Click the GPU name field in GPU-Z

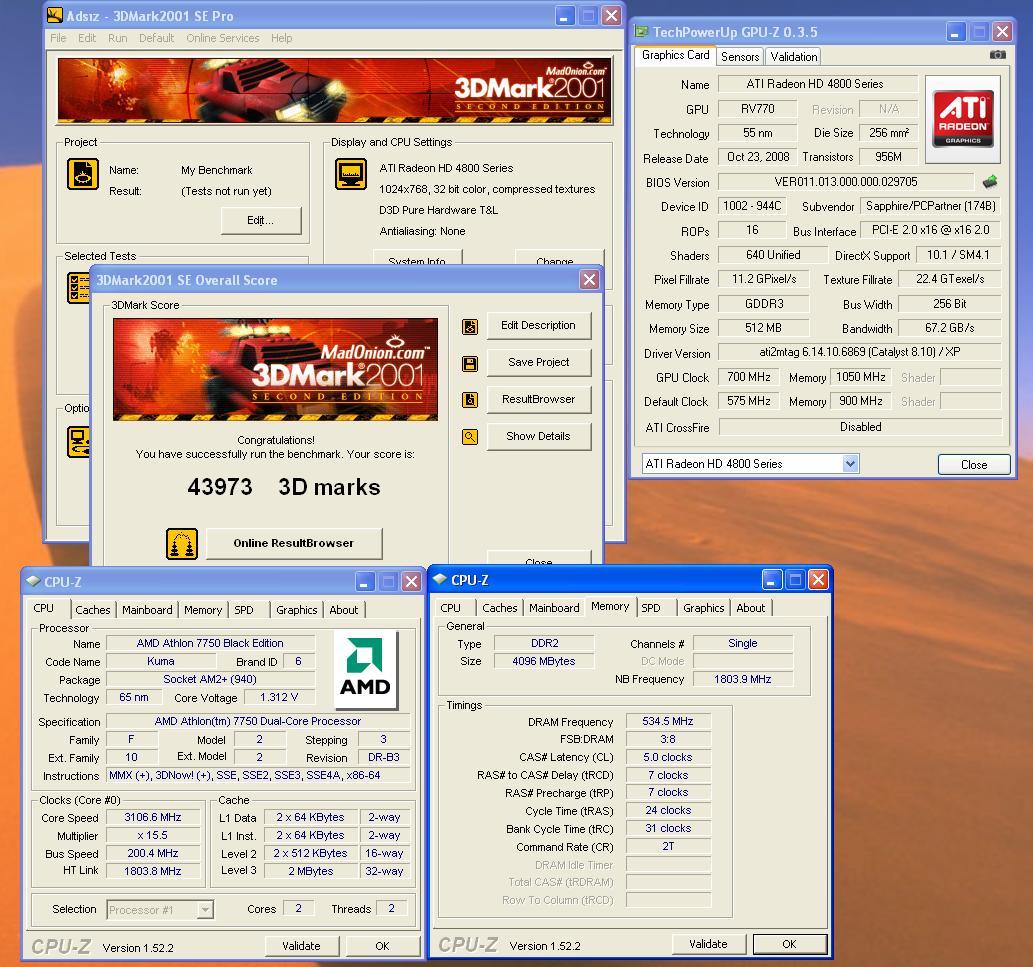816,84
